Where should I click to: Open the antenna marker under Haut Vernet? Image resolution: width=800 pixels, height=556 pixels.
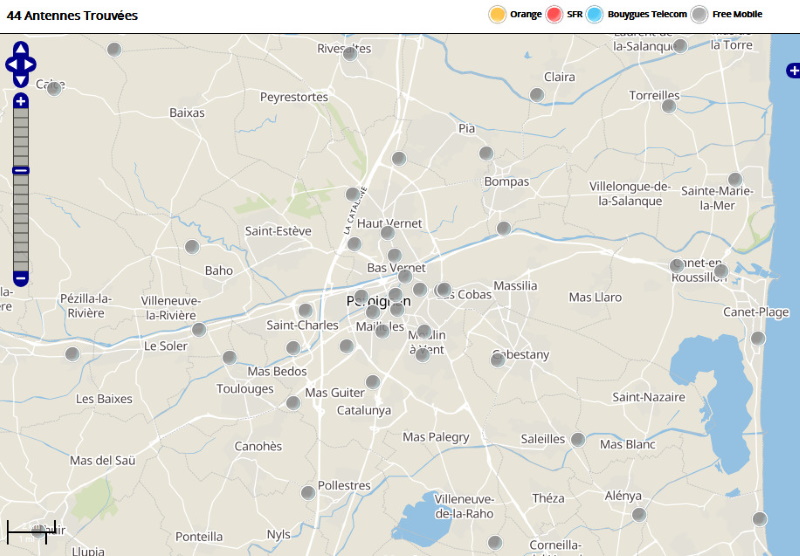point(388,233)
